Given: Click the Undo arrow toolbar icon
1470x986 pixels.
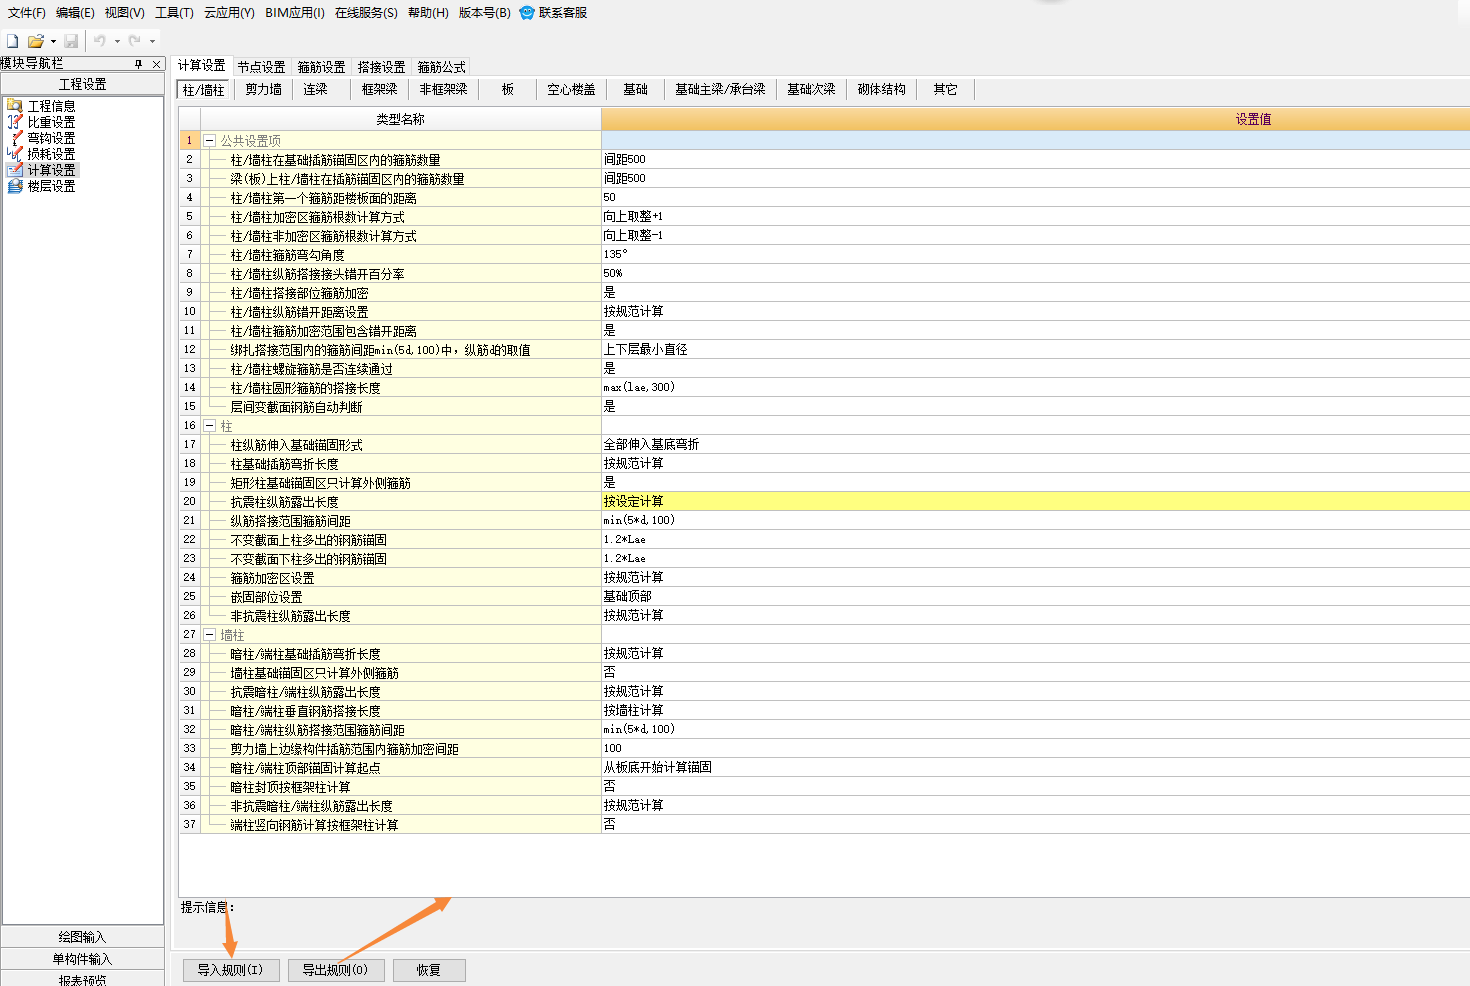Looking at the screenshot, I should click(100, 41).
